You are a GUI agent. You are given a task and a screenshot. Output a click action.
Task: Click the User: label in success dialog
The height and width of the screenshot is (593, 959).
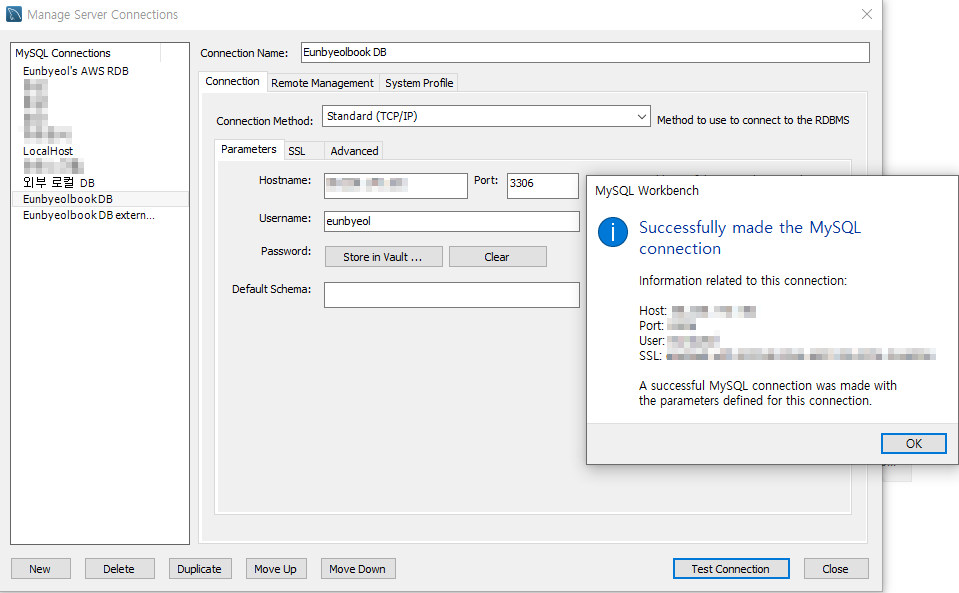(652, 341)
